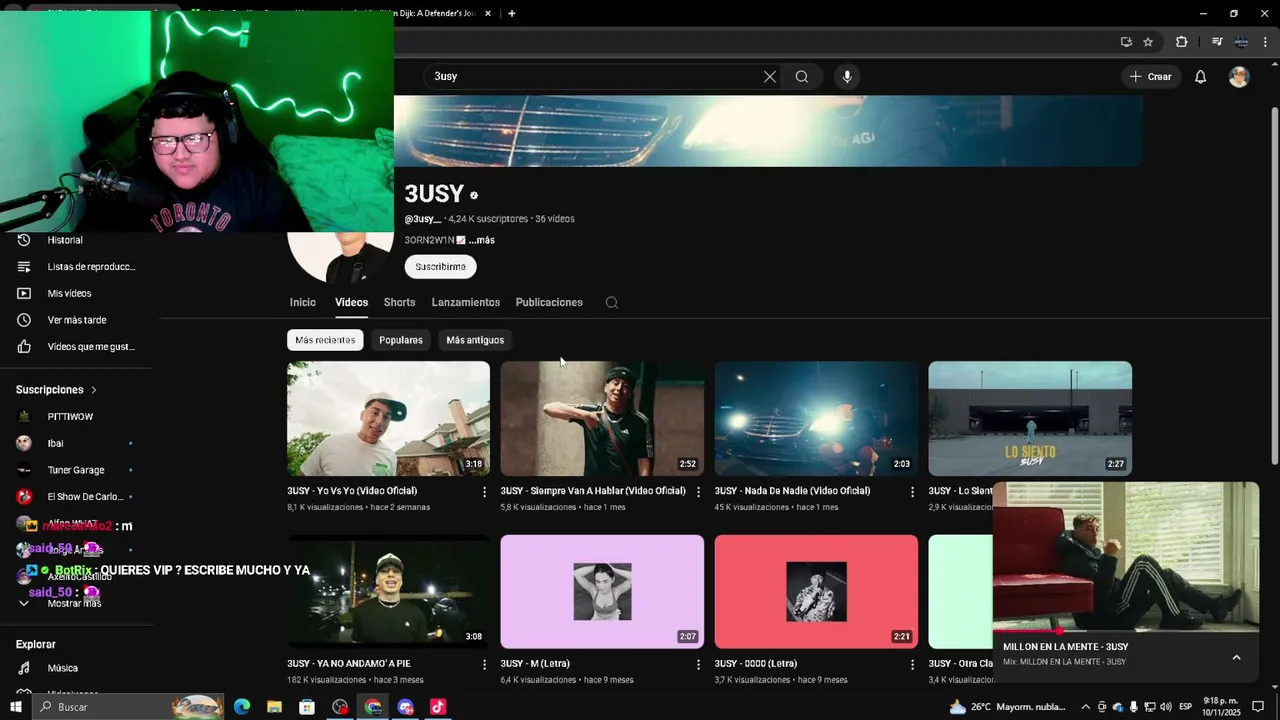Screen dimensions: 1280x720
Task: Play Yo Vs Yo video thumbnail
Action: (388, 418)
